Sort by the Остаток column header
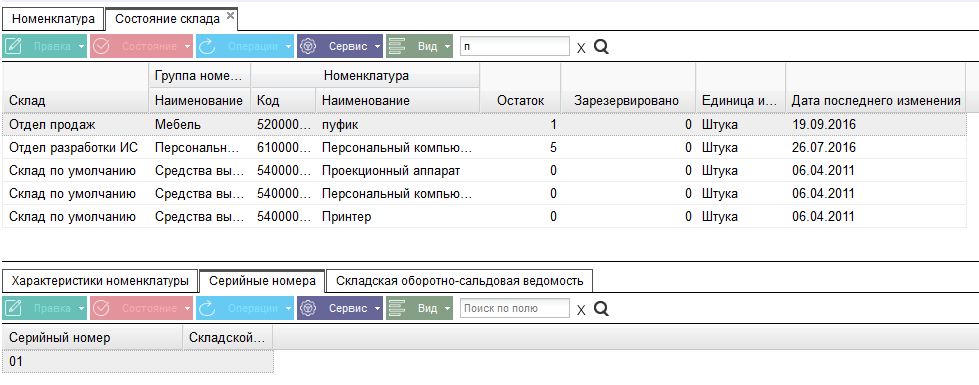The image size is (979, 385). click(520, 100)
